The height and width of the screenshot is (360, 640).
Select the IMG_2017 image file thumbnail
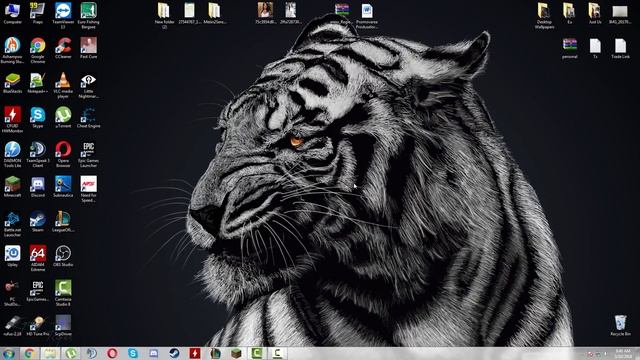[620, 13]
